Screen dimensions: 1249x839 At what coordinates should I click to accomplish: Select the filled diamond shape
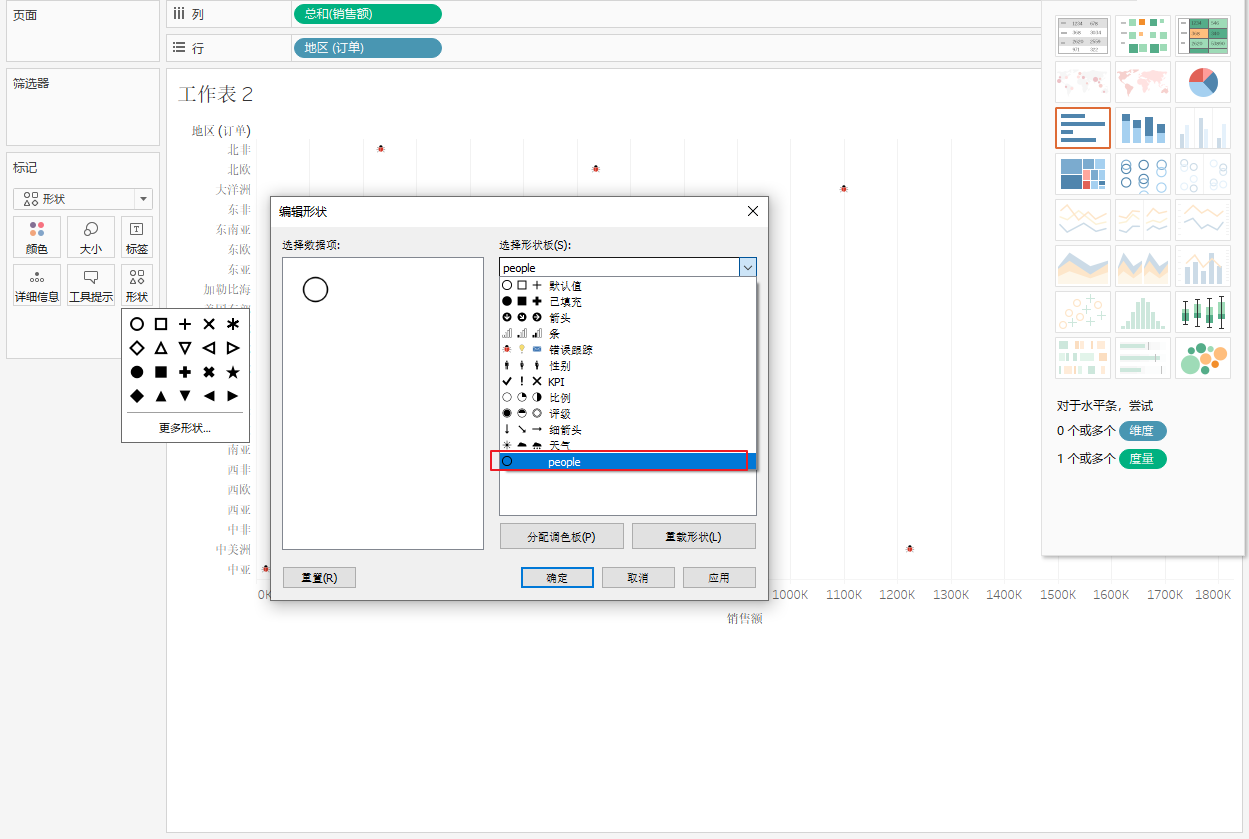[x=137, y=396]
